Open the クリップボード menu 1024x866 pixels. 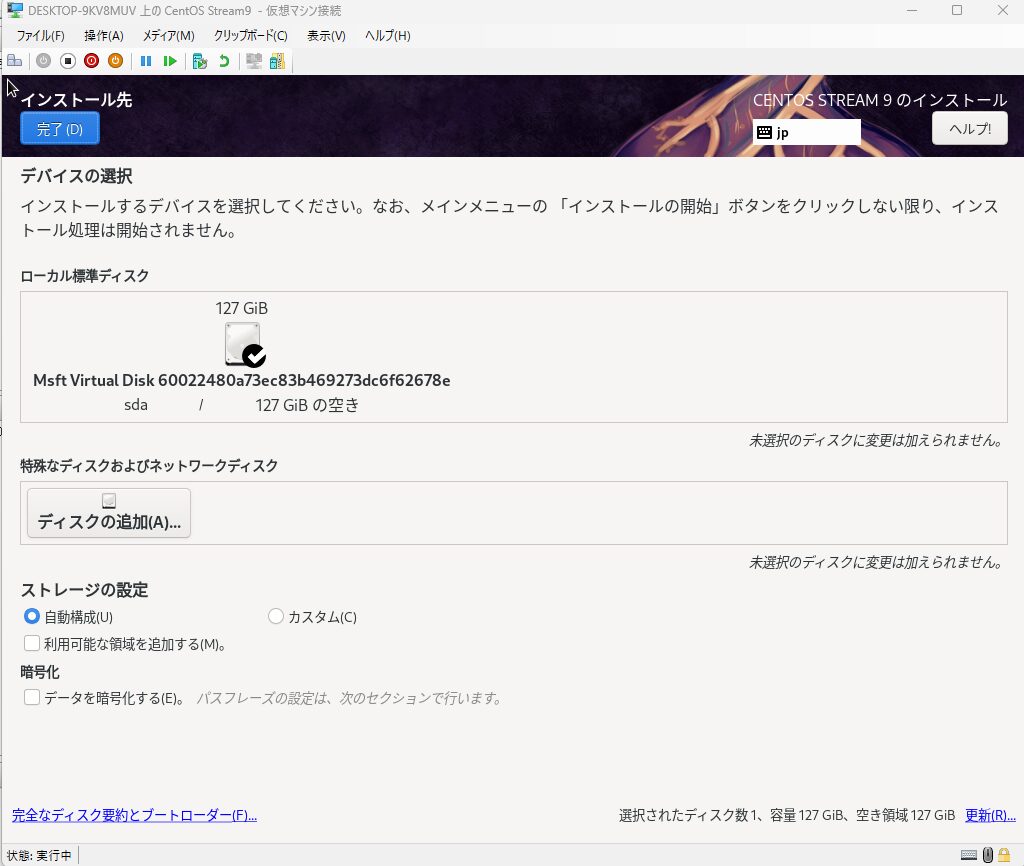[250, 36]
